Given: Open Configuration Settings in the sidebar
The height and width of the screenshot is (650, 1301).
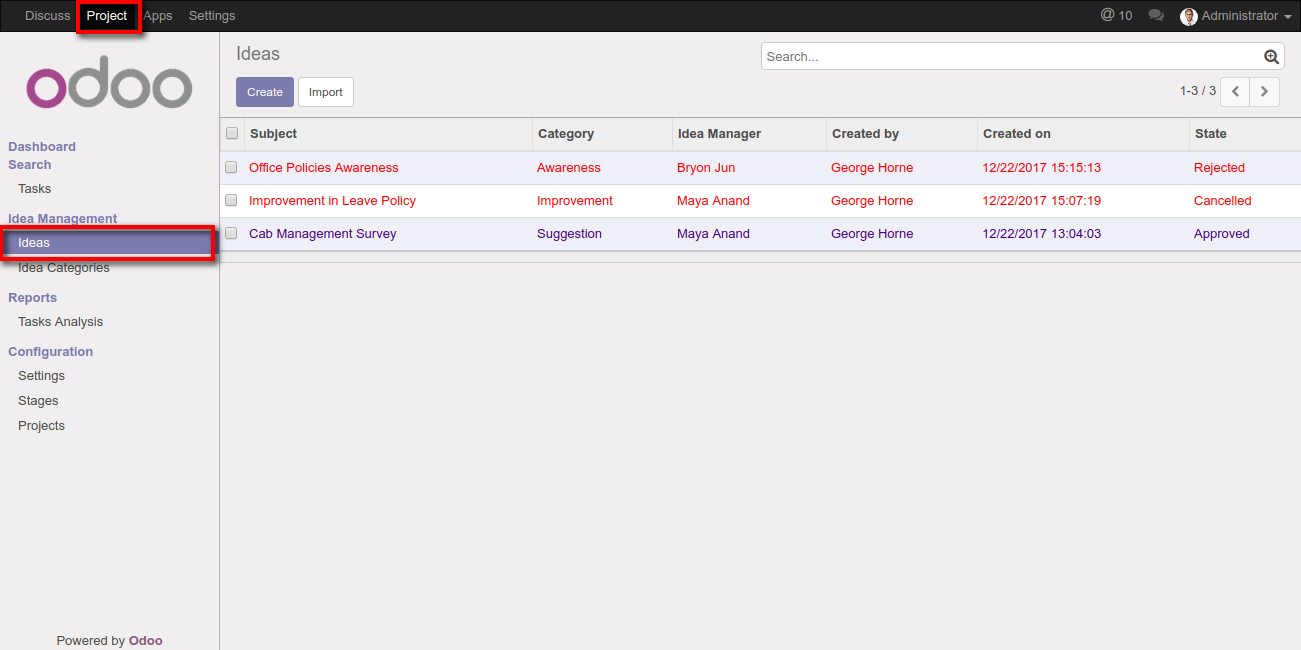Looking at the screenshot, I should tap(42, 376).
